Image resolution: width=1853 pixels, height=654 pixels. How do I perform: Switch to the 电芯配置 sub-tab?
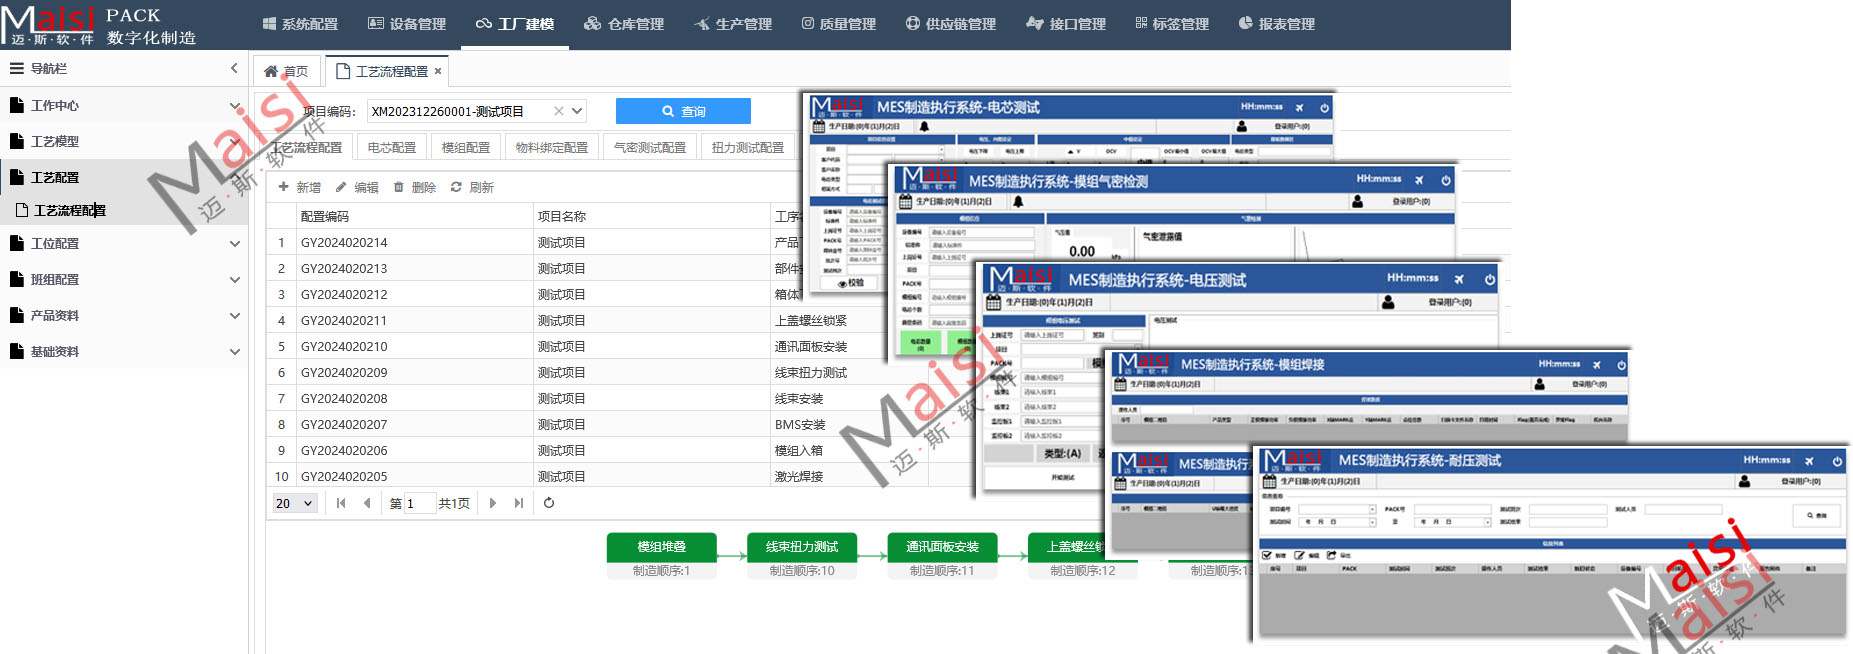pos(391,147)
